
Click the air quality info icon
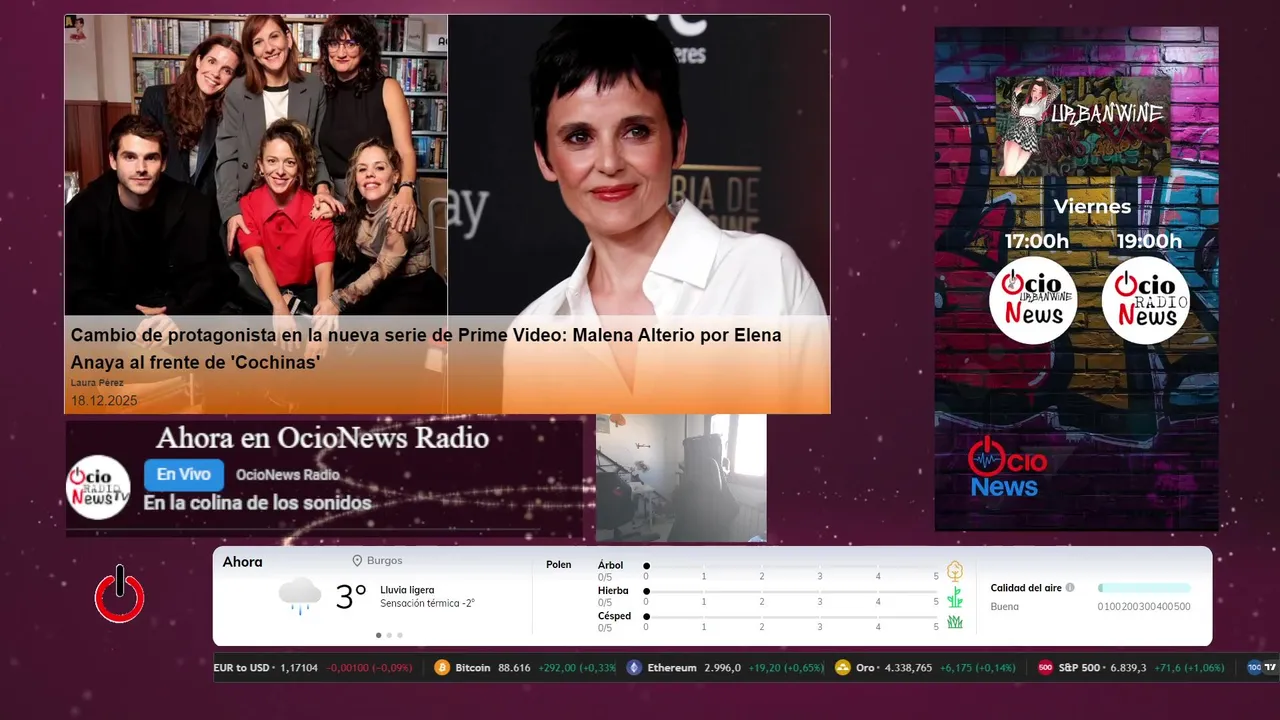1070,588
